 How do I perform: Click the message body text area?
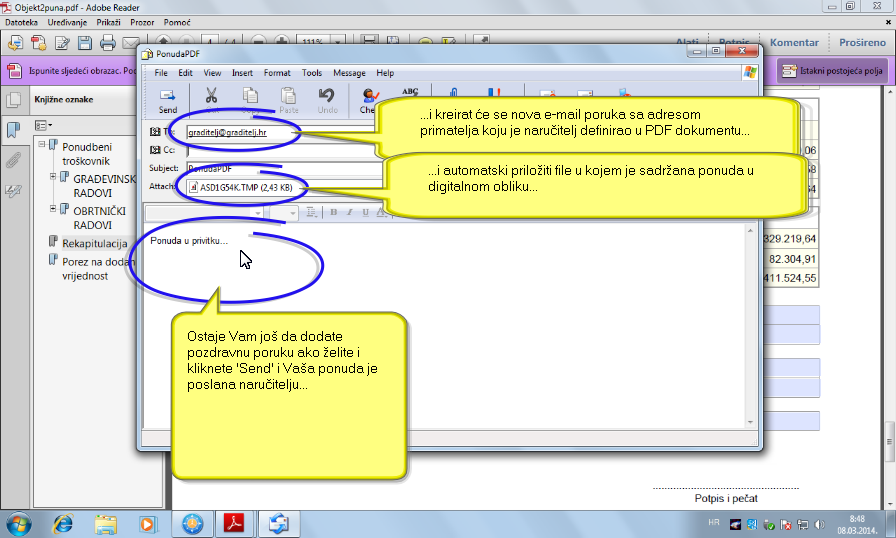click(x=443, y=326)
